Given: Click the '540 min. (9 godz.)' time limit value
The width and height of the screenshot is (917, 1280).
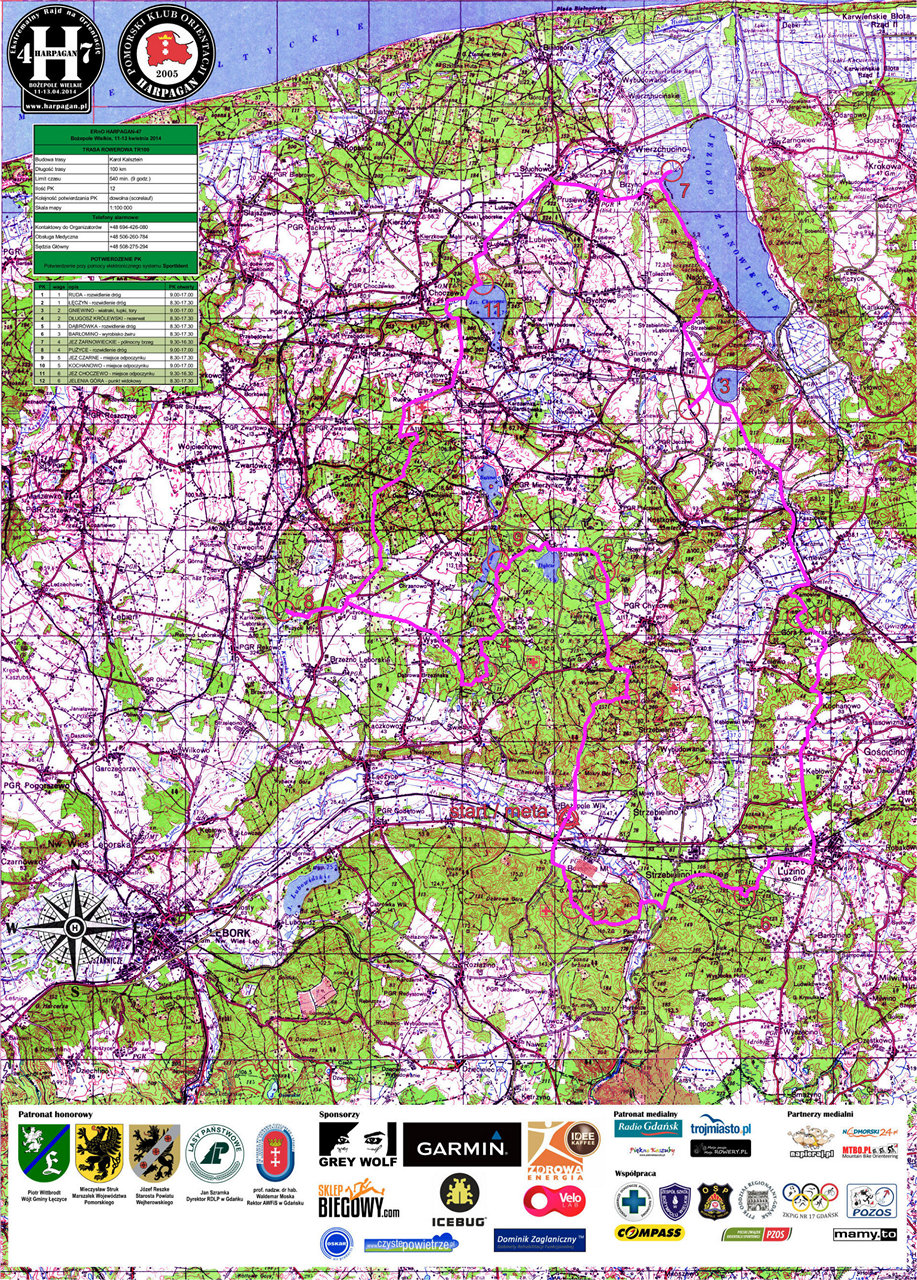Looking at the screenshot, I should [152, 177].
